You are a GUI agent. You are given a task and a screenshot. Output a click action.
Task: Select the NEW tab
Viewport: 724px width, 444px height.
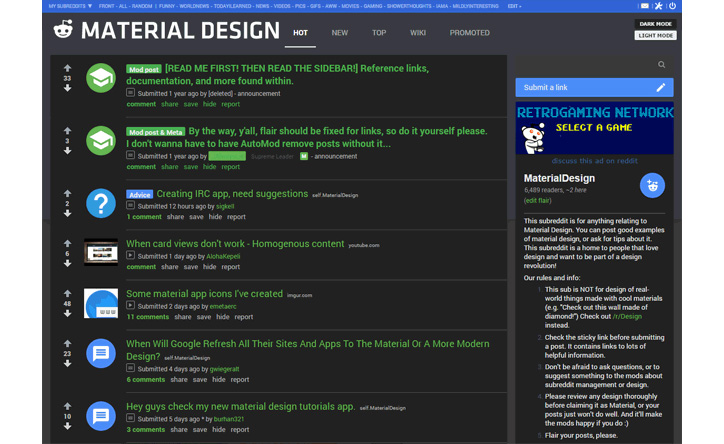click(340, 33)
